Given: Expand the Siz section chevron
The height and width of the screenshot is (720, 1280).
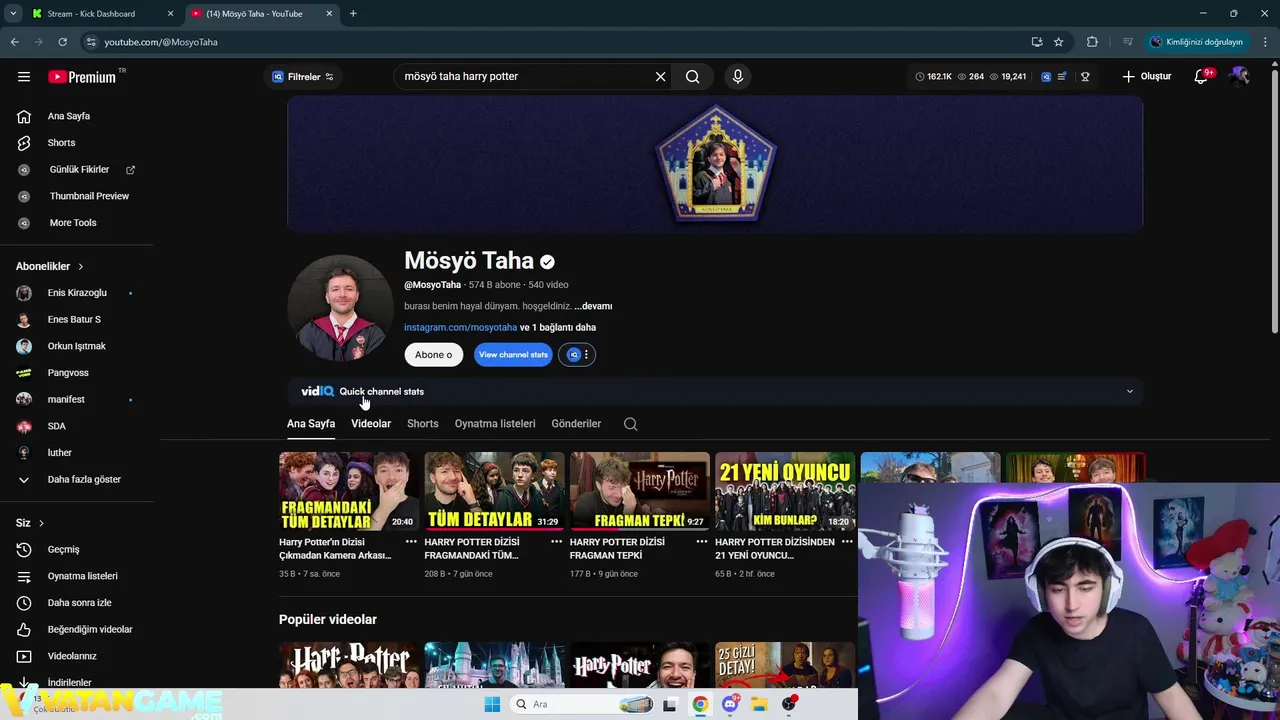Looking at the screenshot, I should (x=41, y=523).
